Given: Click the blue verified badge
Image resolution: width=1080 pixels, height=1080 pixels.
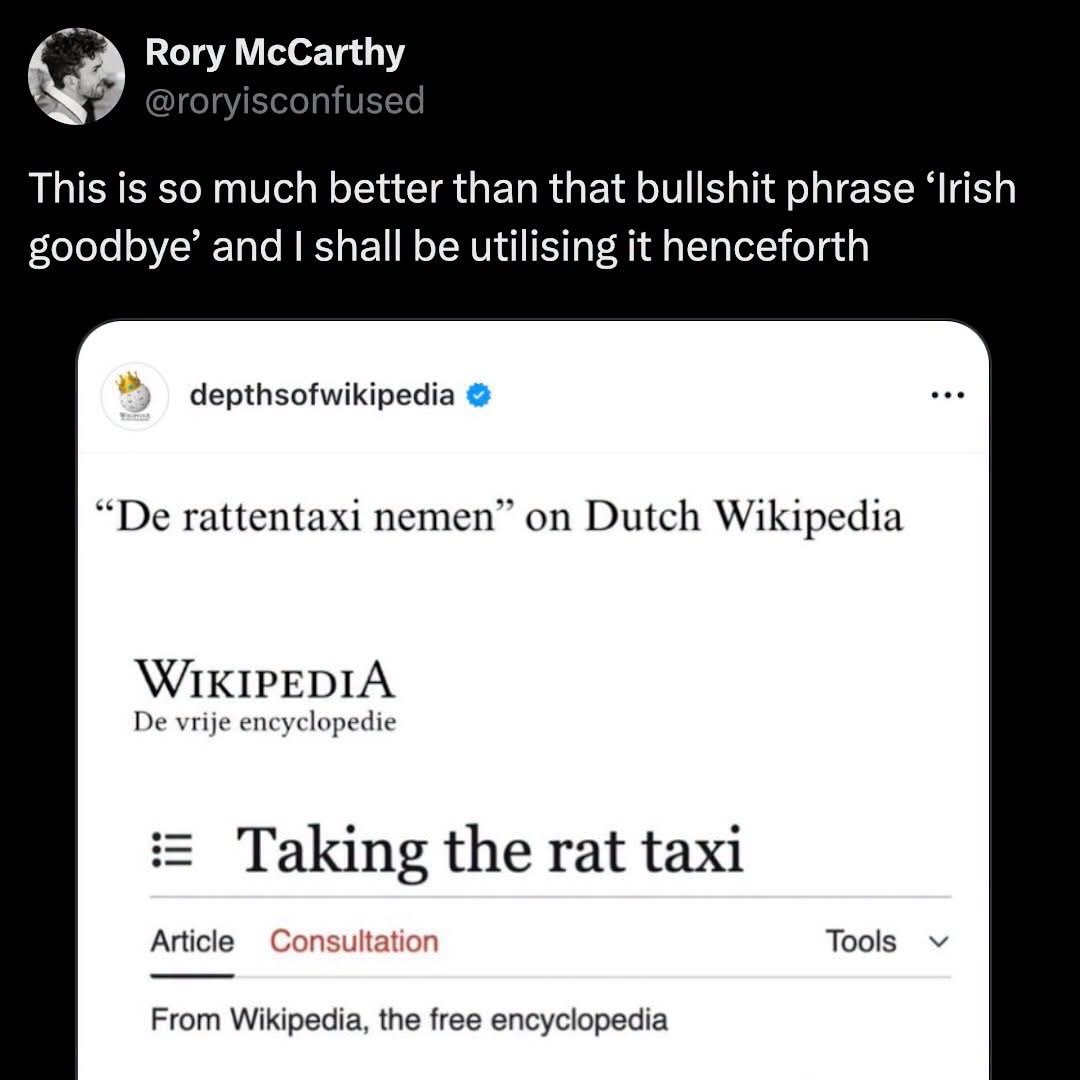Looking at the screenshot, I should pos(478,396).
